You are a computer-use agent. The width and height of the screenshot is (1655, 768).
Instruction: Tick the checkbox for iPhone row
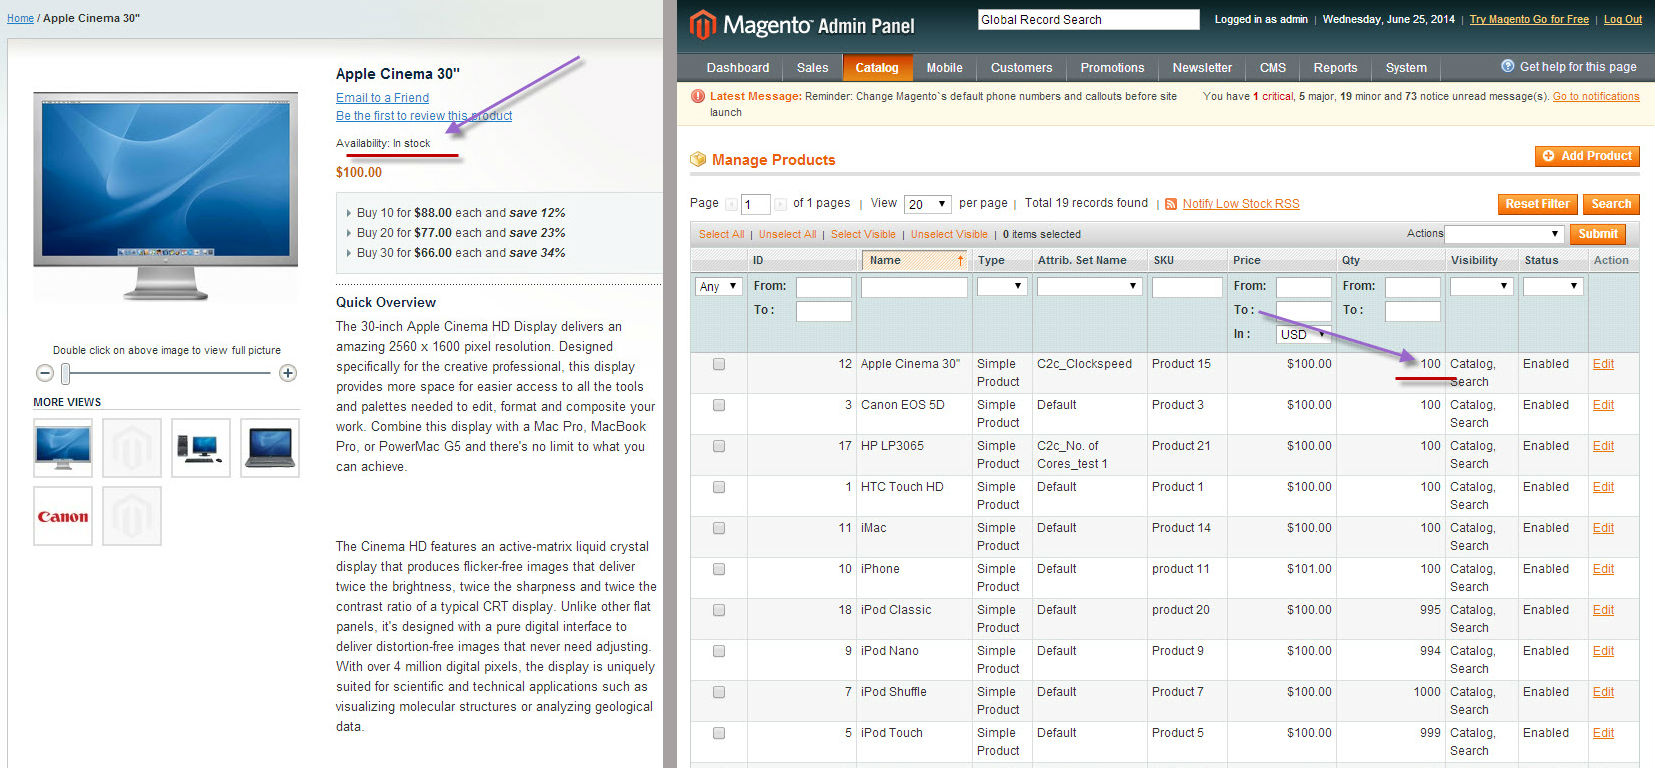[719, 569]
